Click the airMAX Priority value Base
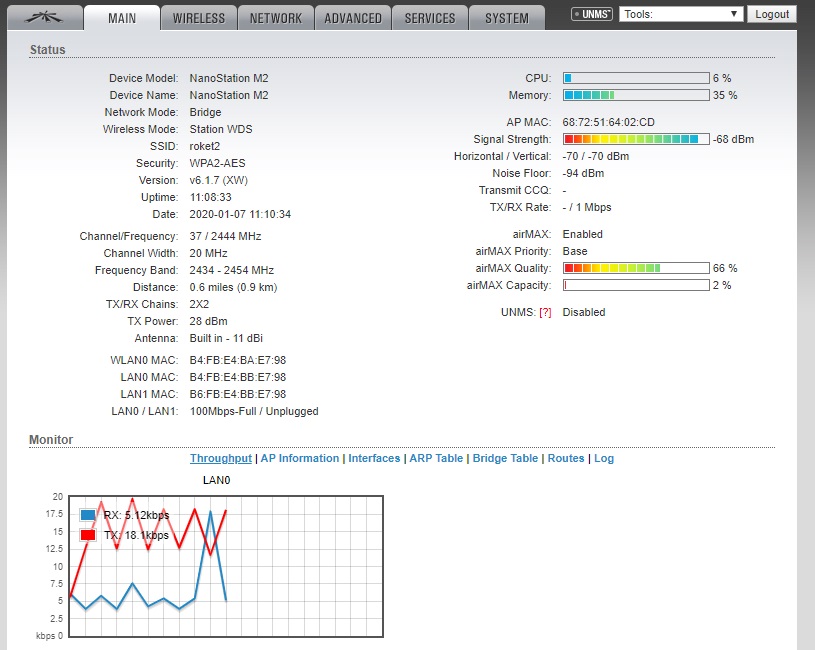The image size is (815, 650). click(575, 251)
